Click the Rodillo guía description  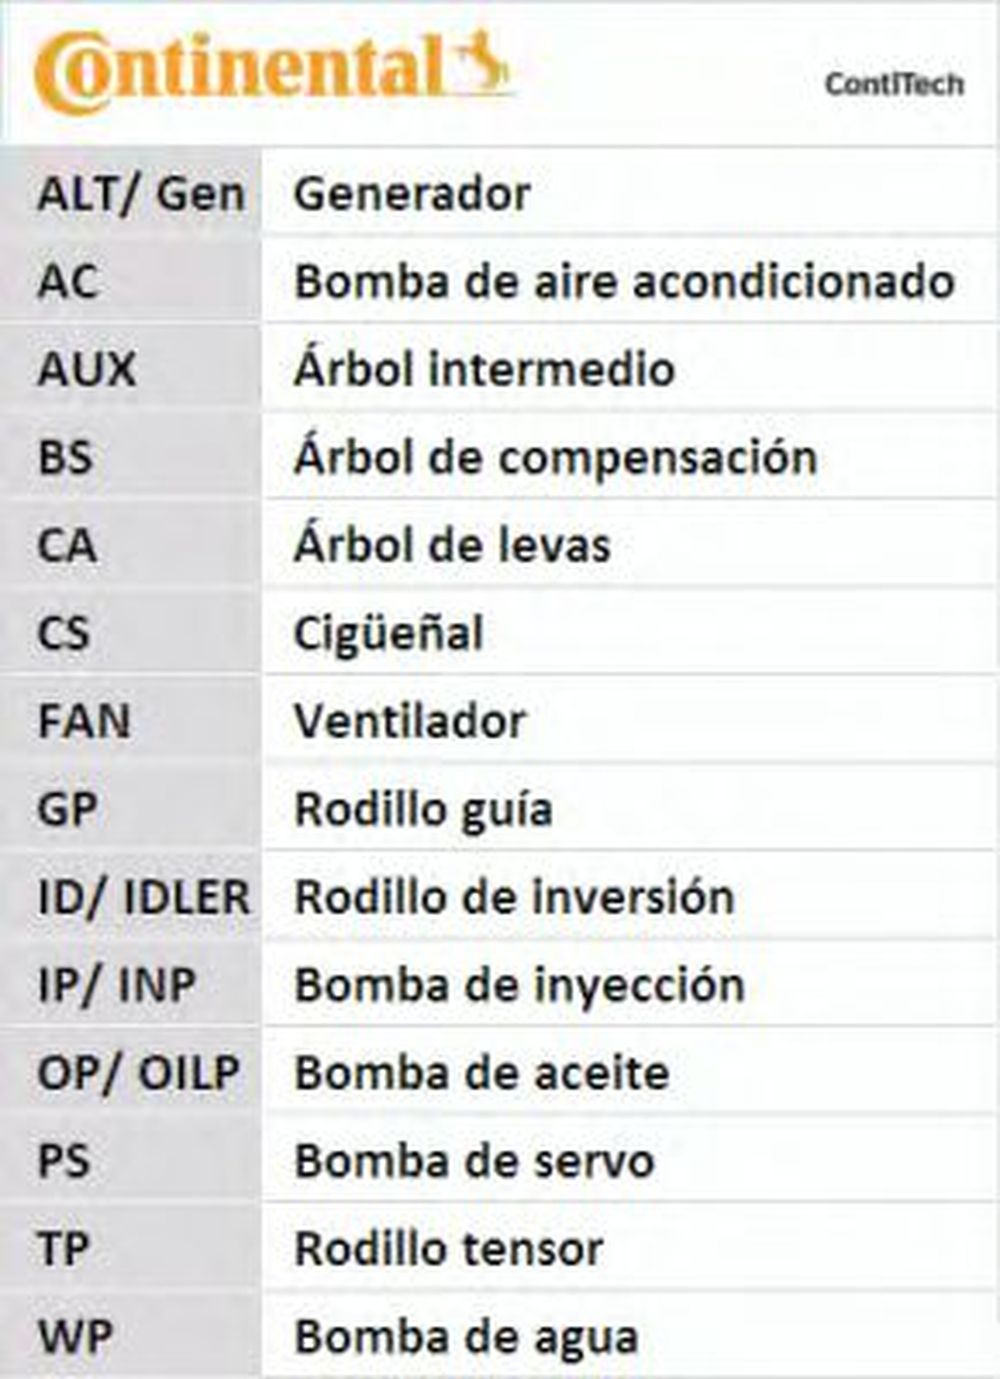(x=423, y=809)
